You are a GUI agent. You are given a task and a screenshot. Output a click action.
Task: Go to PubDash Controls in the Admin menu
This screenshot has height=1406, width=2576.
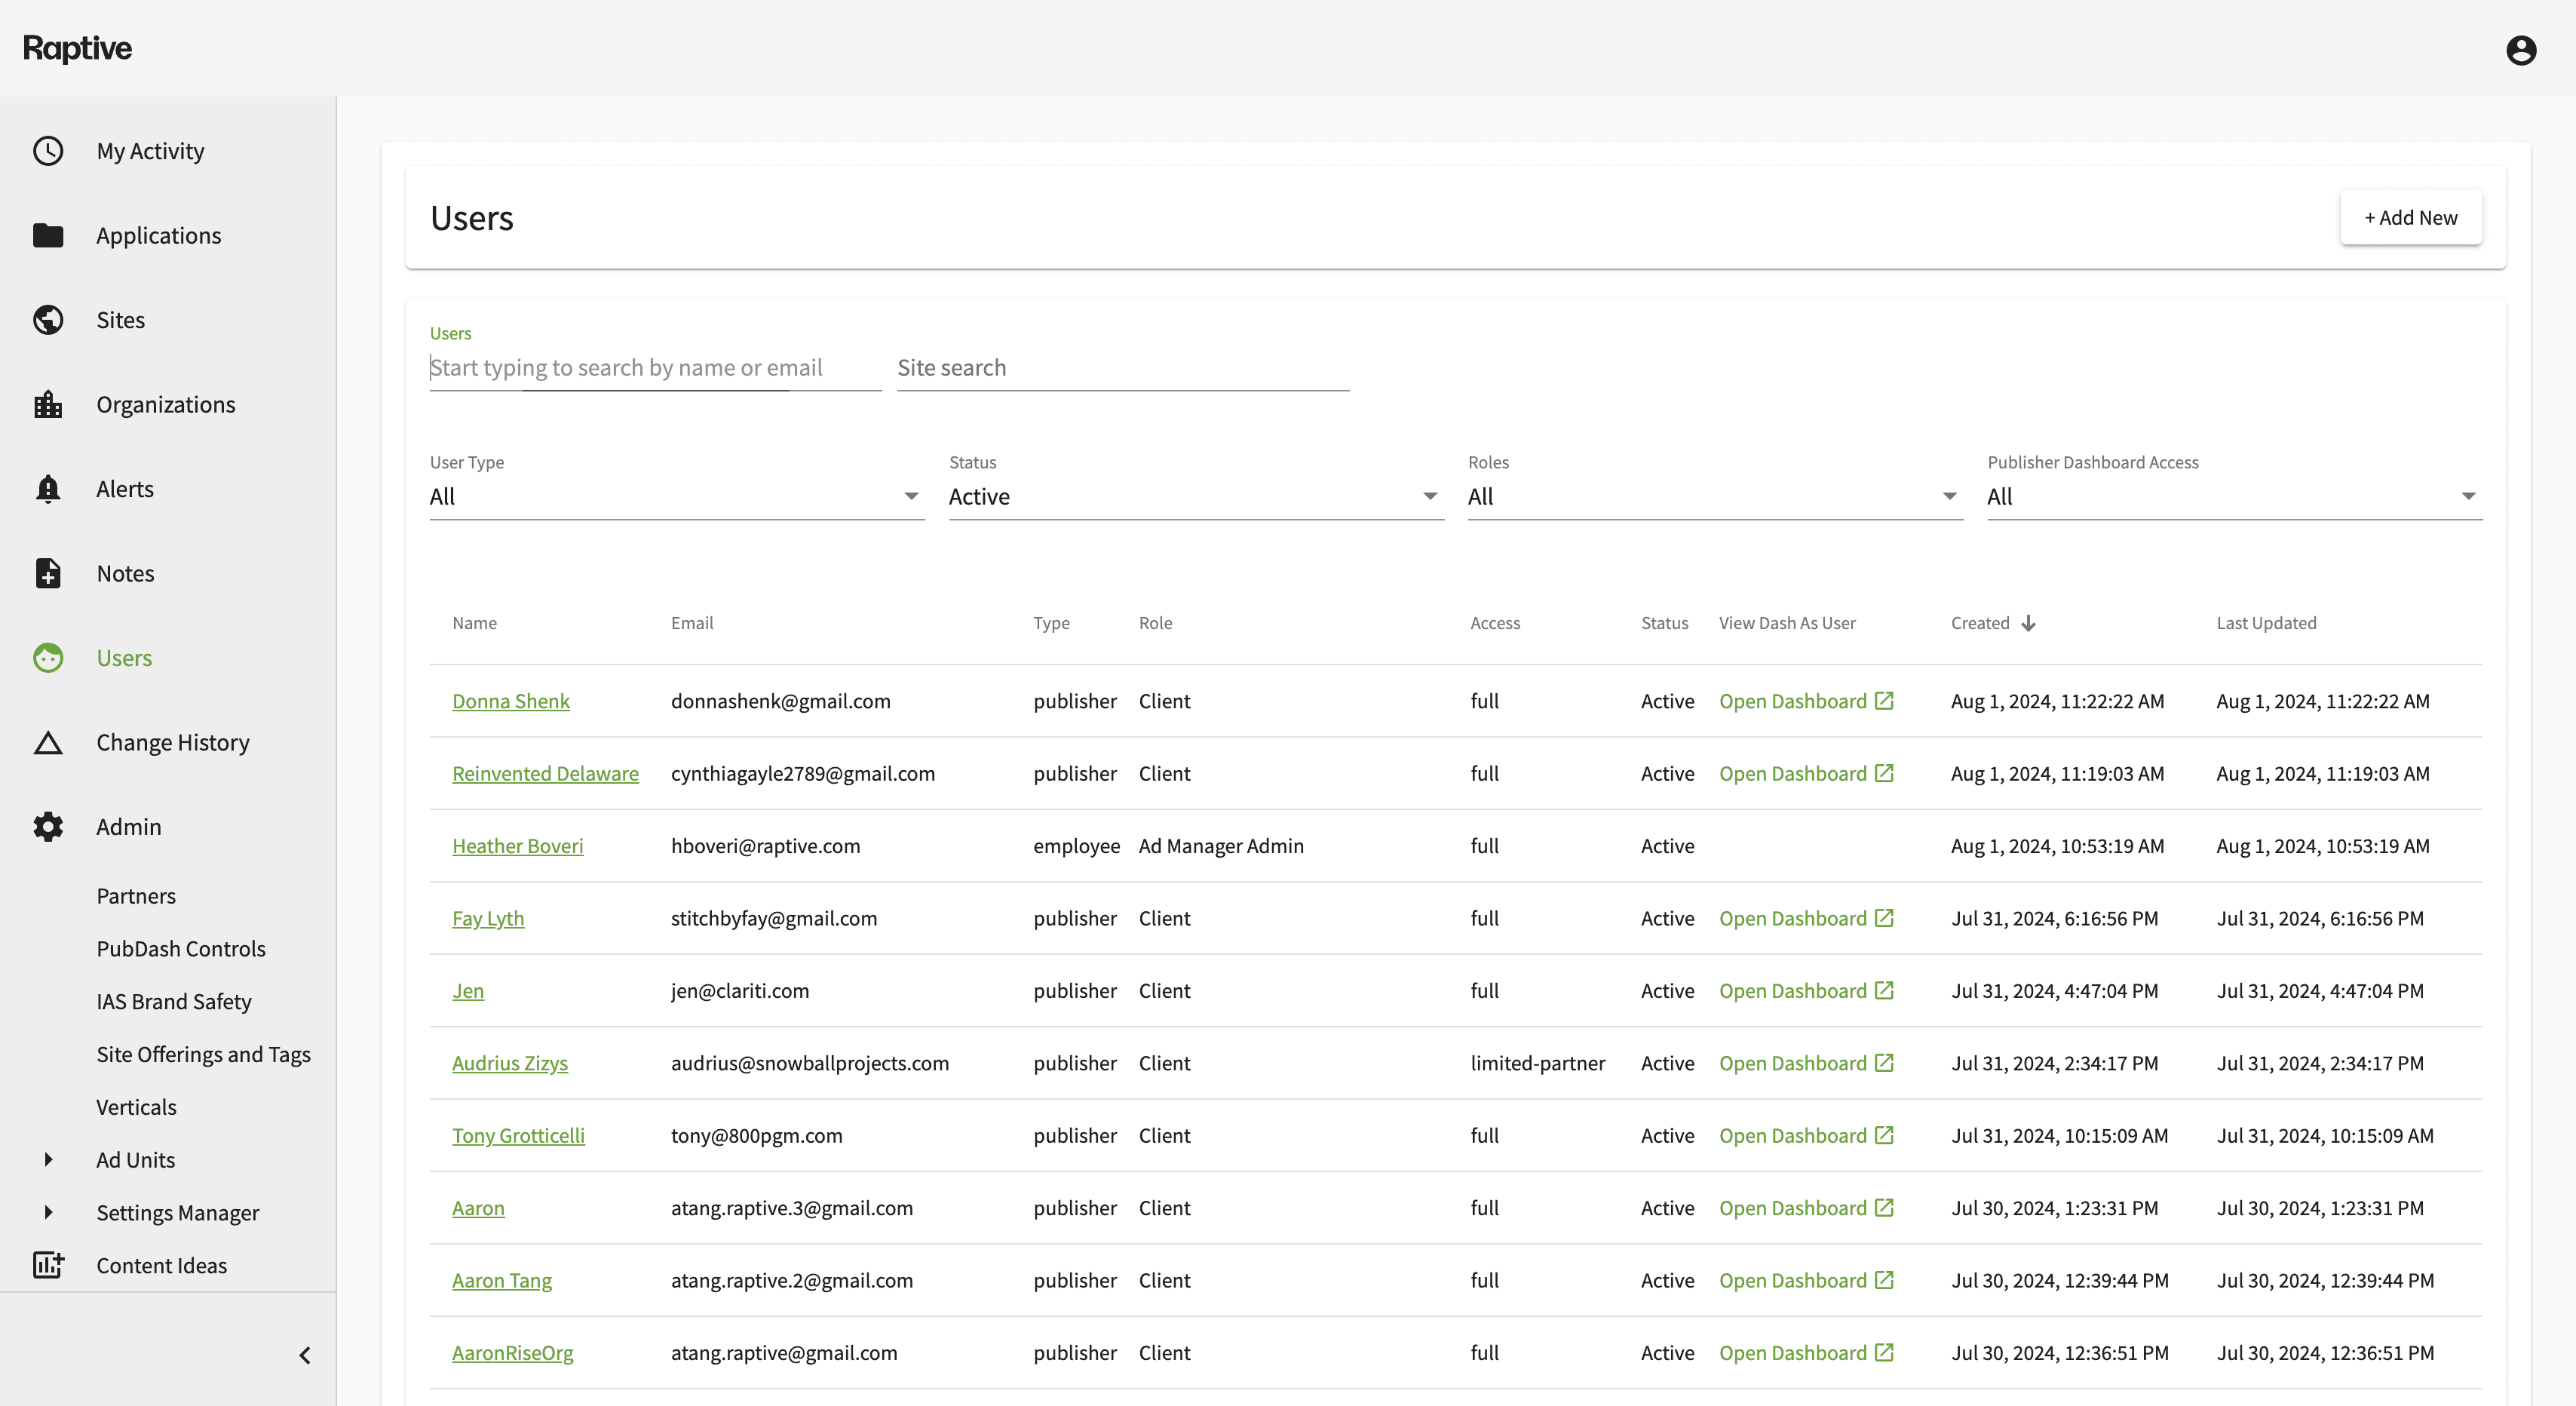(x=181, y=948)
